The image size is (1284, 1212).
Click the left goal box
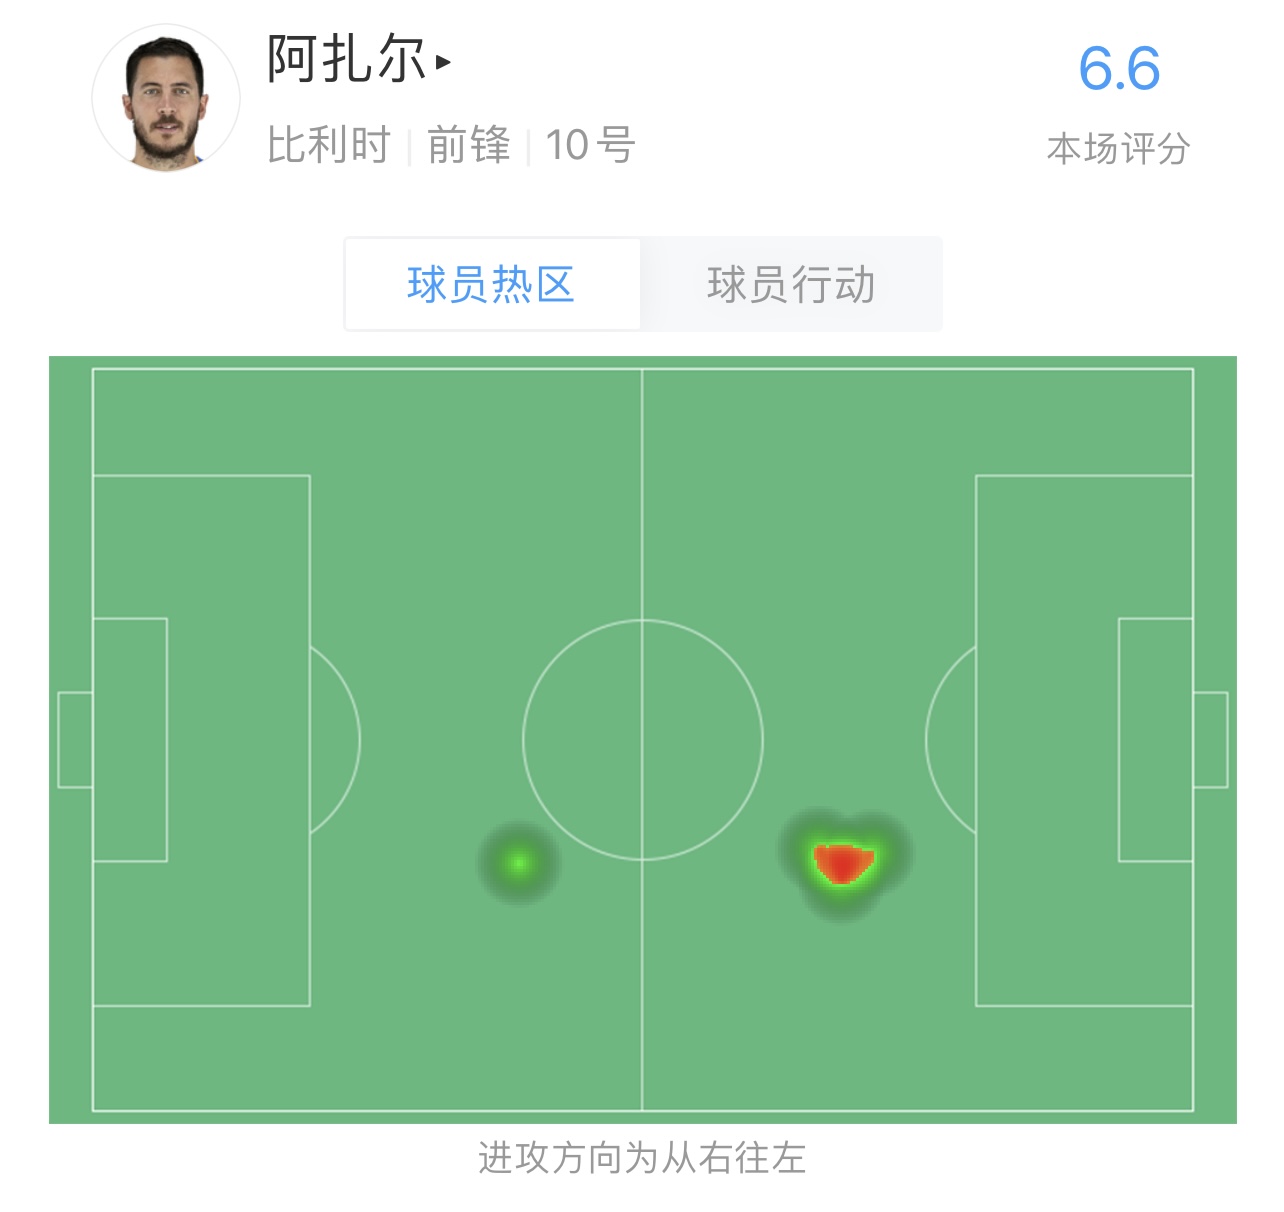pyautogui.click(x=130, y=740)
